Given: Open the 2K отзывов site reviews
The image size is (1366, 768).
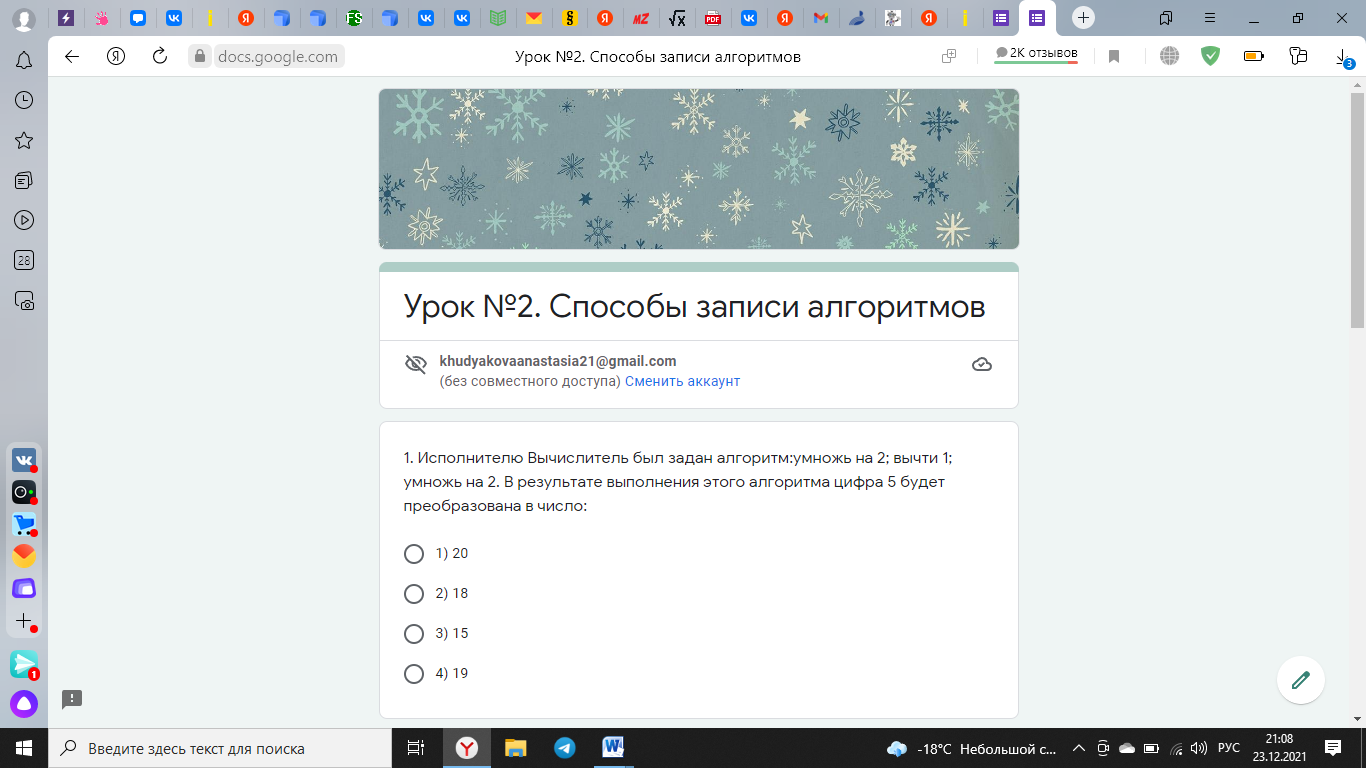Looking at the screenshot, I should pyautogui.click(x=1036, y=54).
